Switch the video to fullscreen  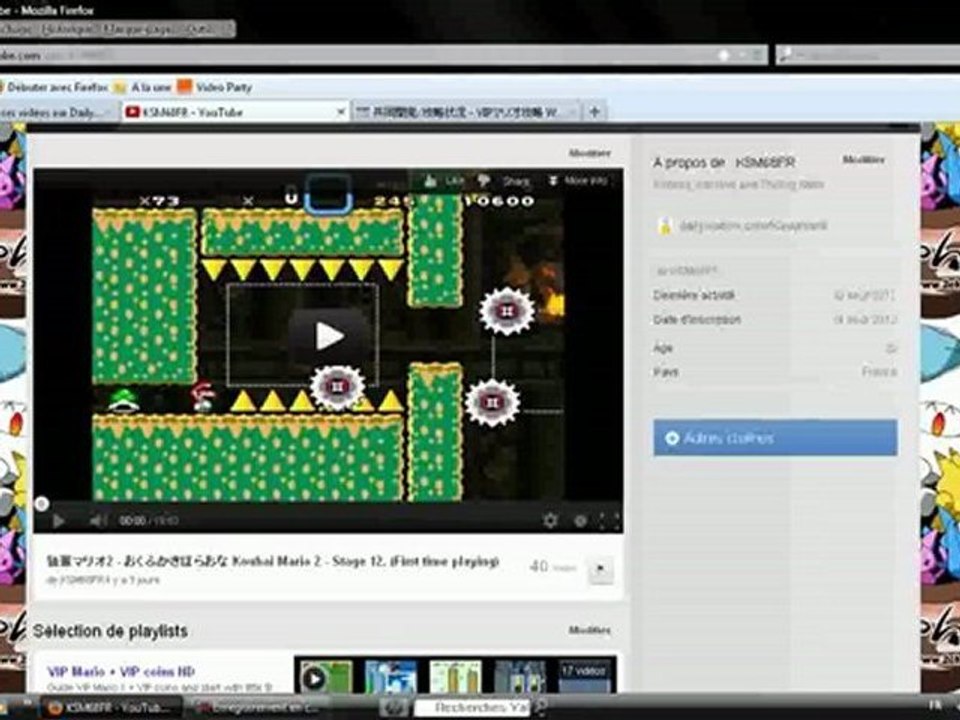(x=609, y=521)
